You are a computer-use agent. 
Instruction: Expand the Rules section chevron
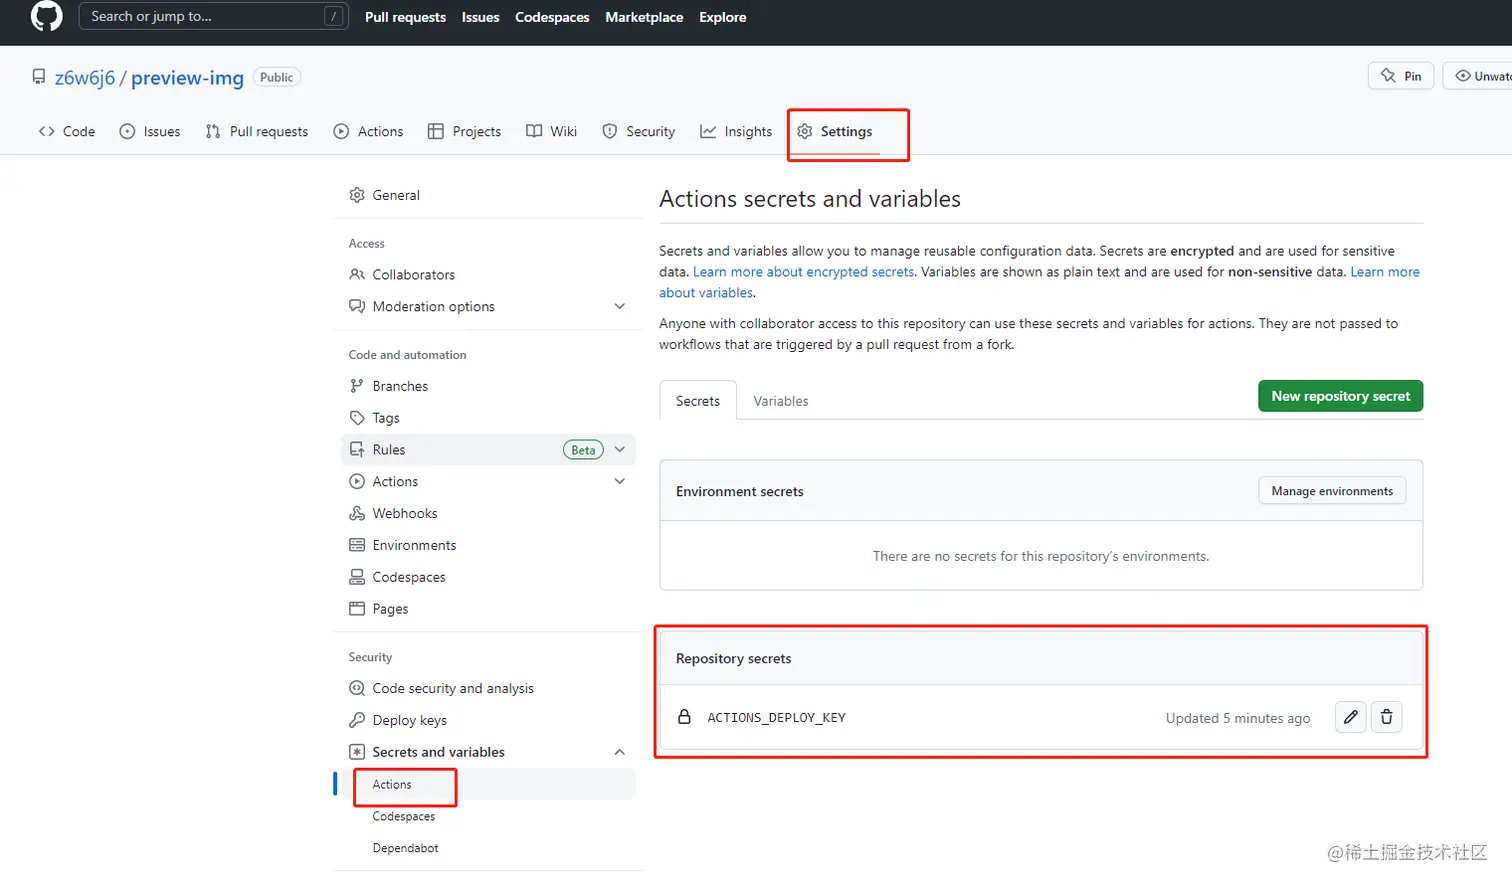coord(620,450)
